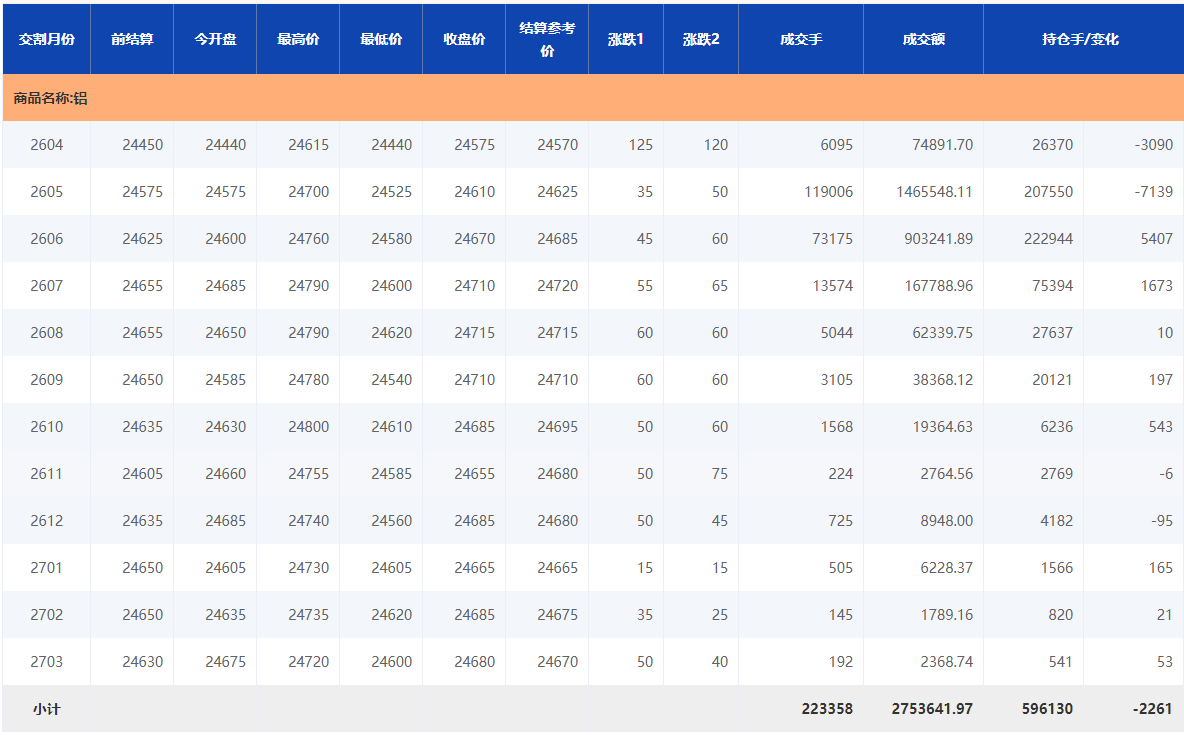Click the 持仓手/变化 column header
This screenshot has width=1184, height=735.
coord(1080,39)
